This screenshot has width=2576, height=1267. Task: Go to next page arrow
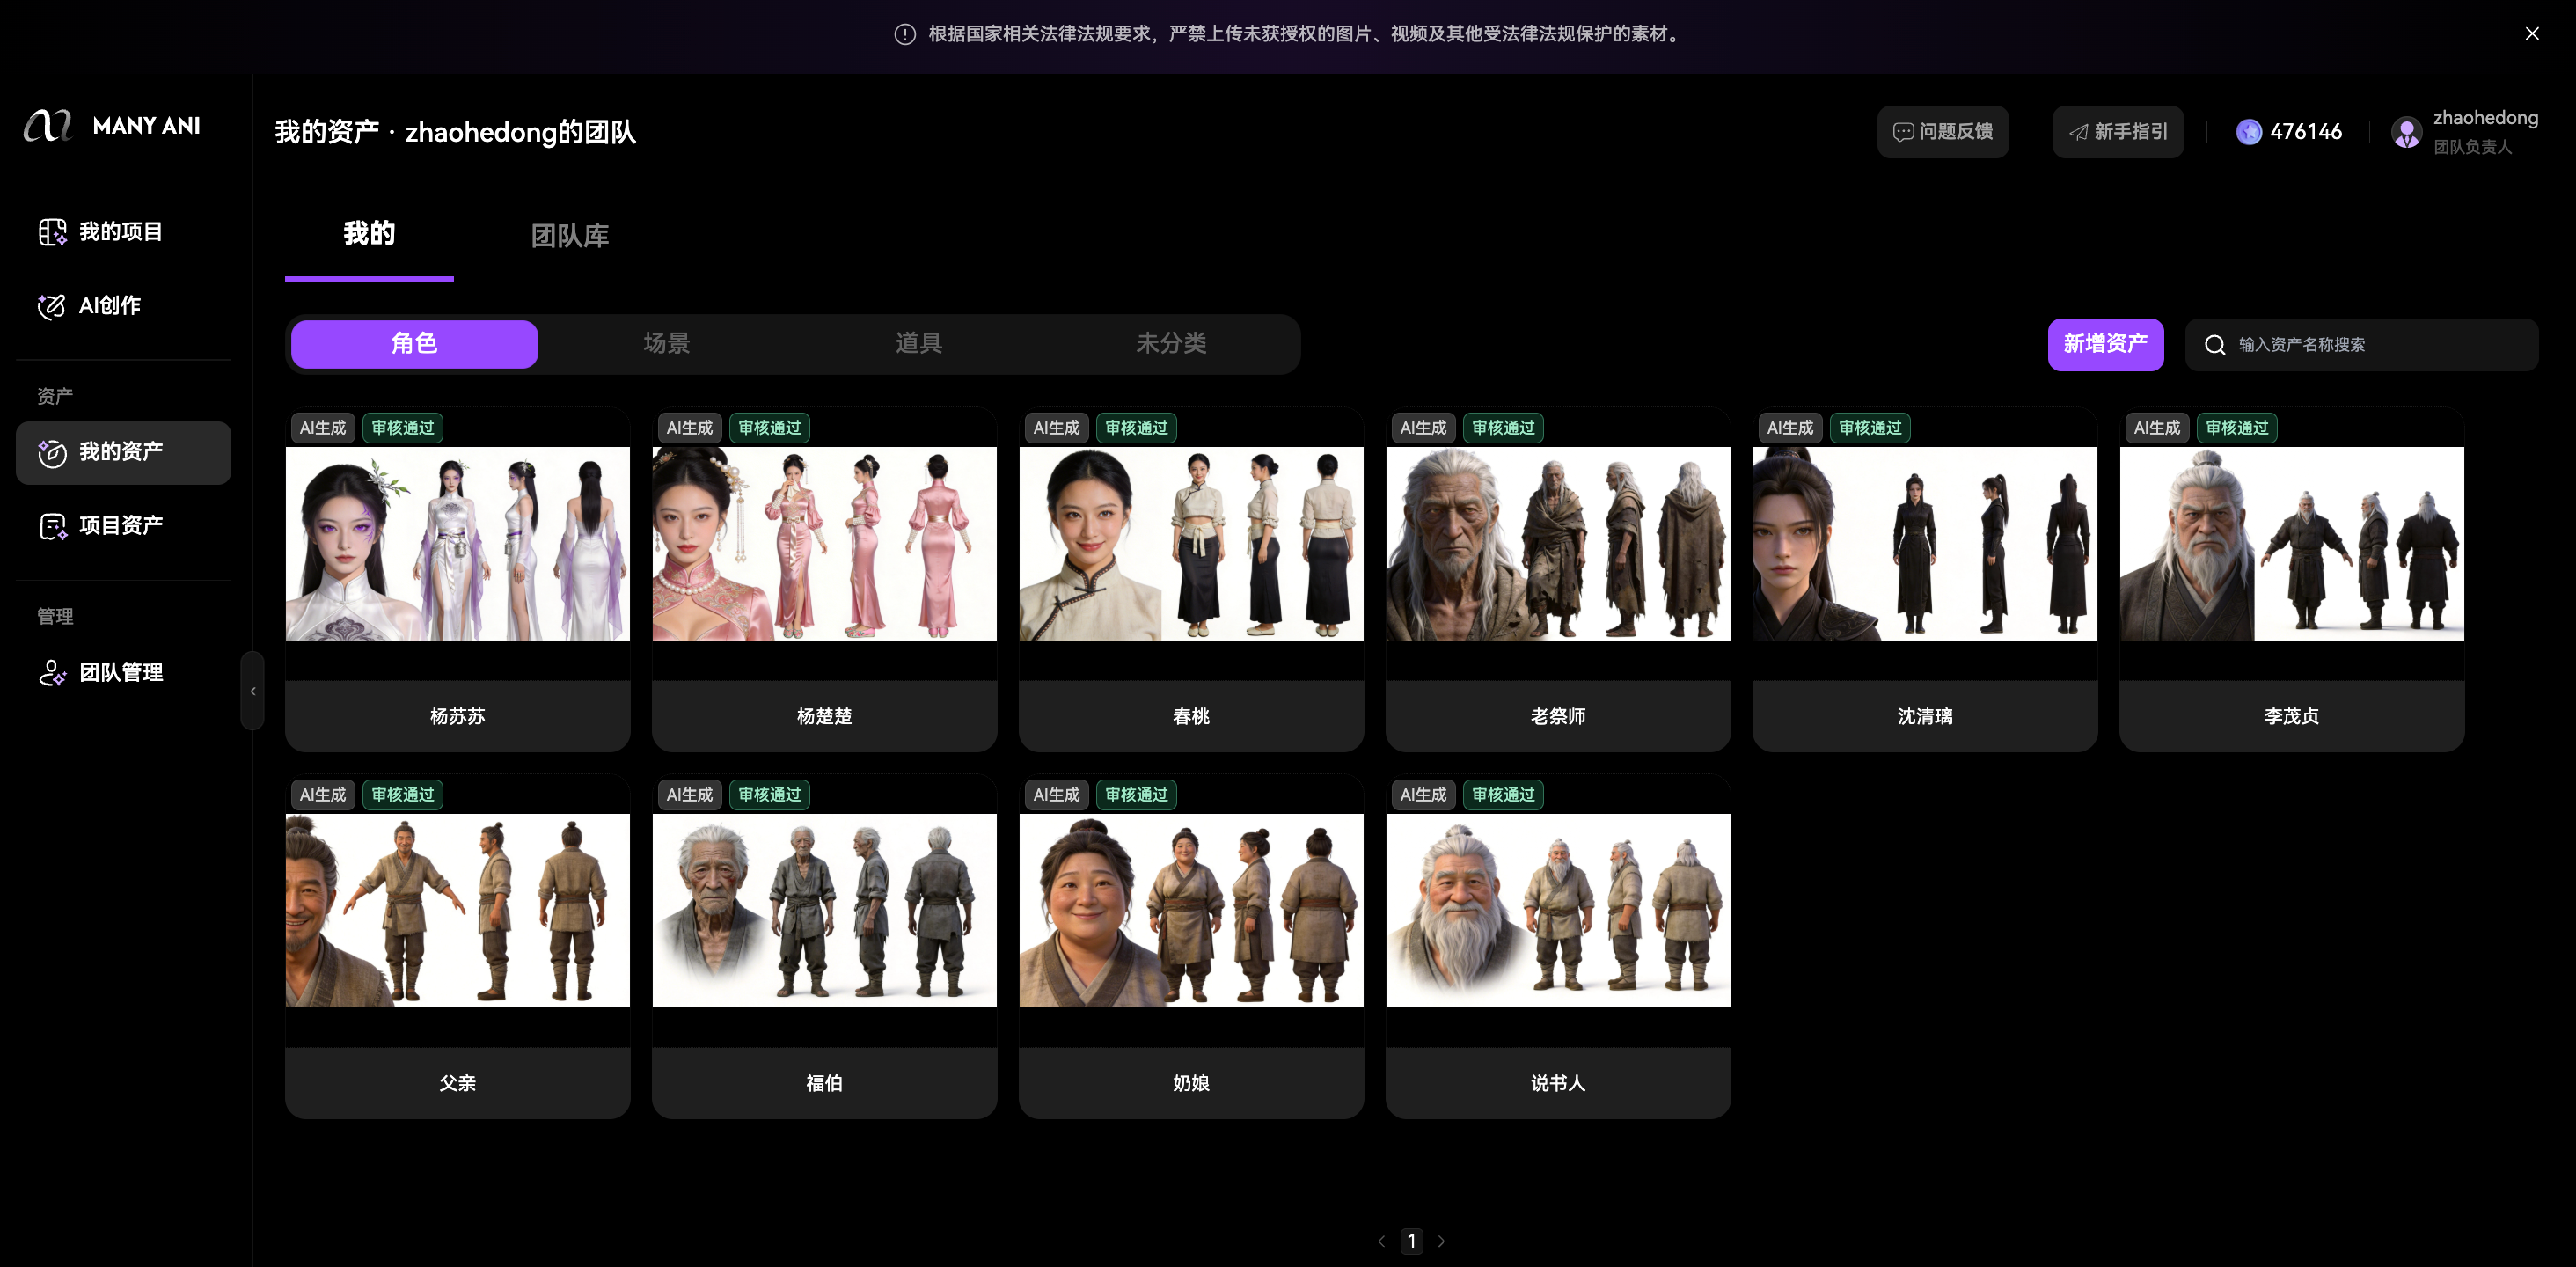pyautogui.click(x=1441, y=1241)
